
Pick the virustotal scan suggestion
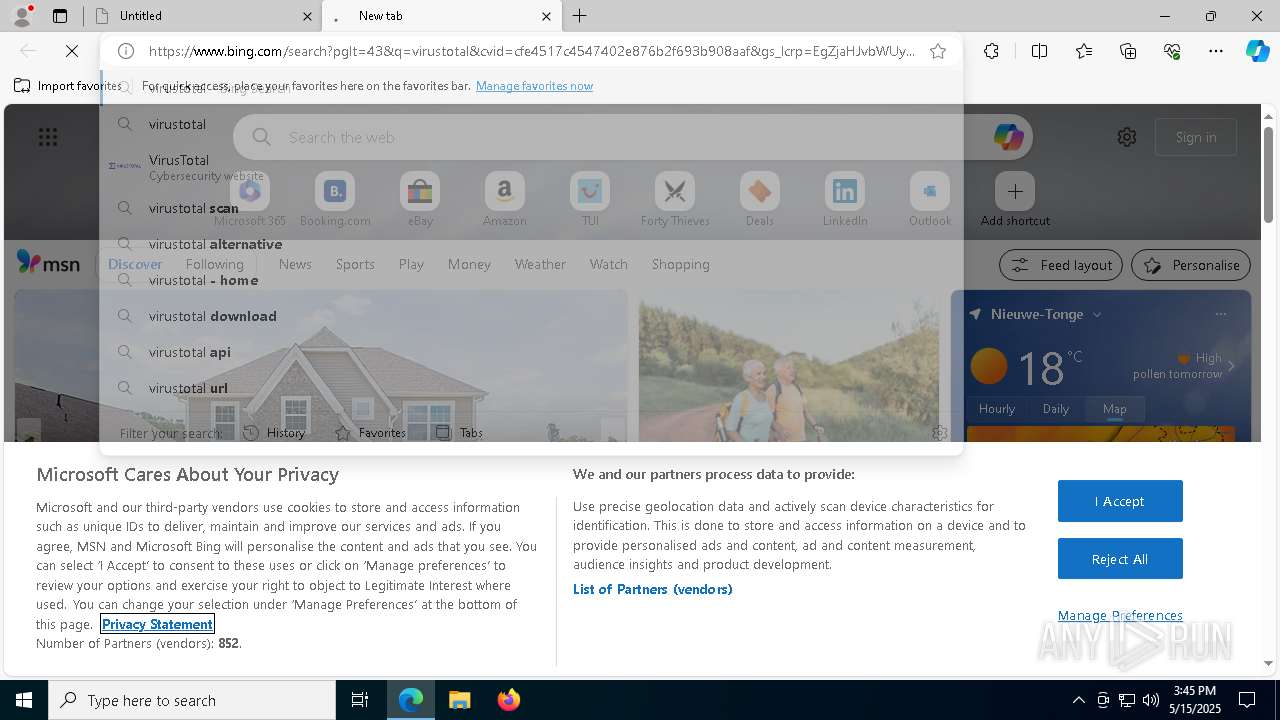tap(530, 208)
